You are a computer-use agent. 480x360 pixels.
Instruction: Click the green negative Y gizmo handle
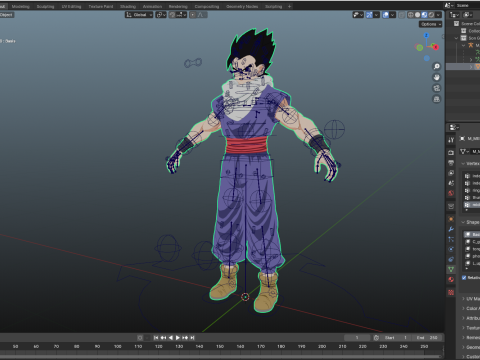click(x=420, y=48)
